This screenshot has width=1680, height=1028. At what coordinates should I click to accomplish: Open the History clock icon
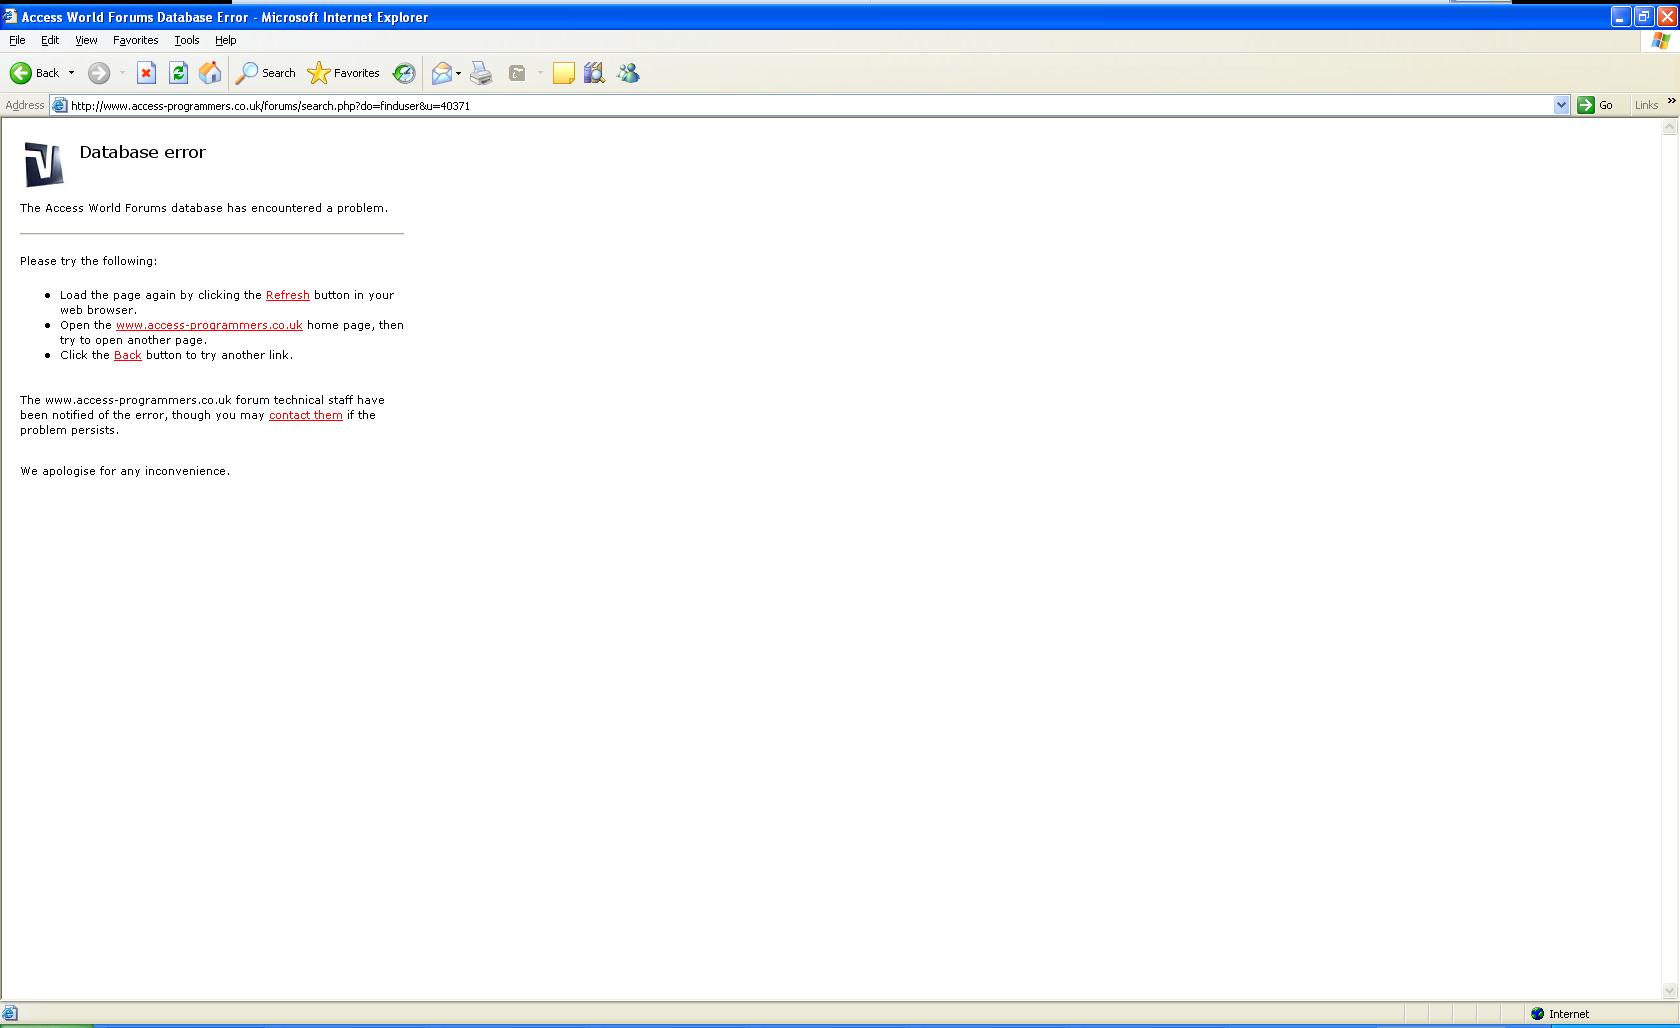[404, 73]
